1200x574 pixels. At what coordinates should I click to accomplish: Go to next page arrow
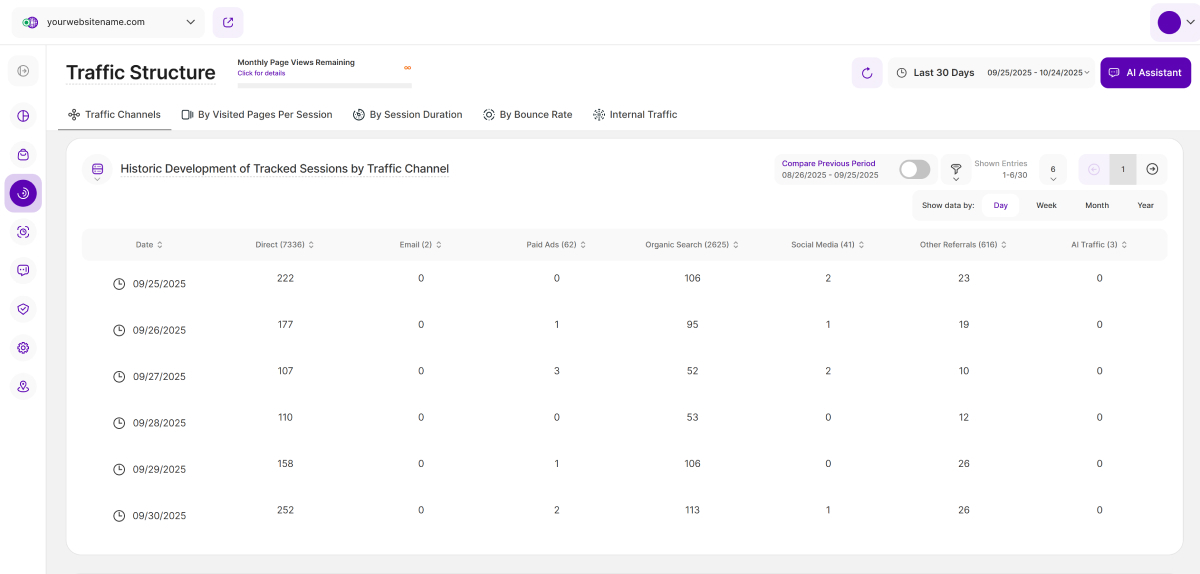[1152, 169]
